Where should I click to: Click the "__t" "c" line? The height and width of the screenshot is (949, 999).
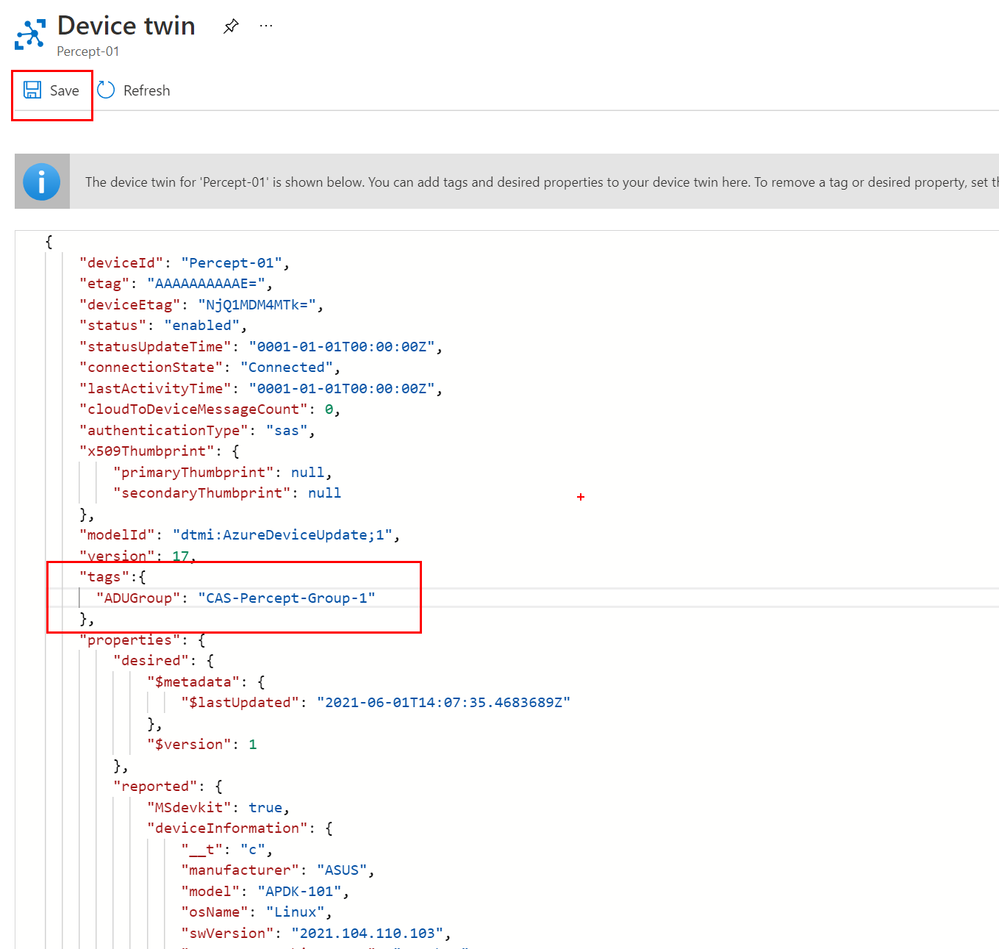tap(227, 850)
